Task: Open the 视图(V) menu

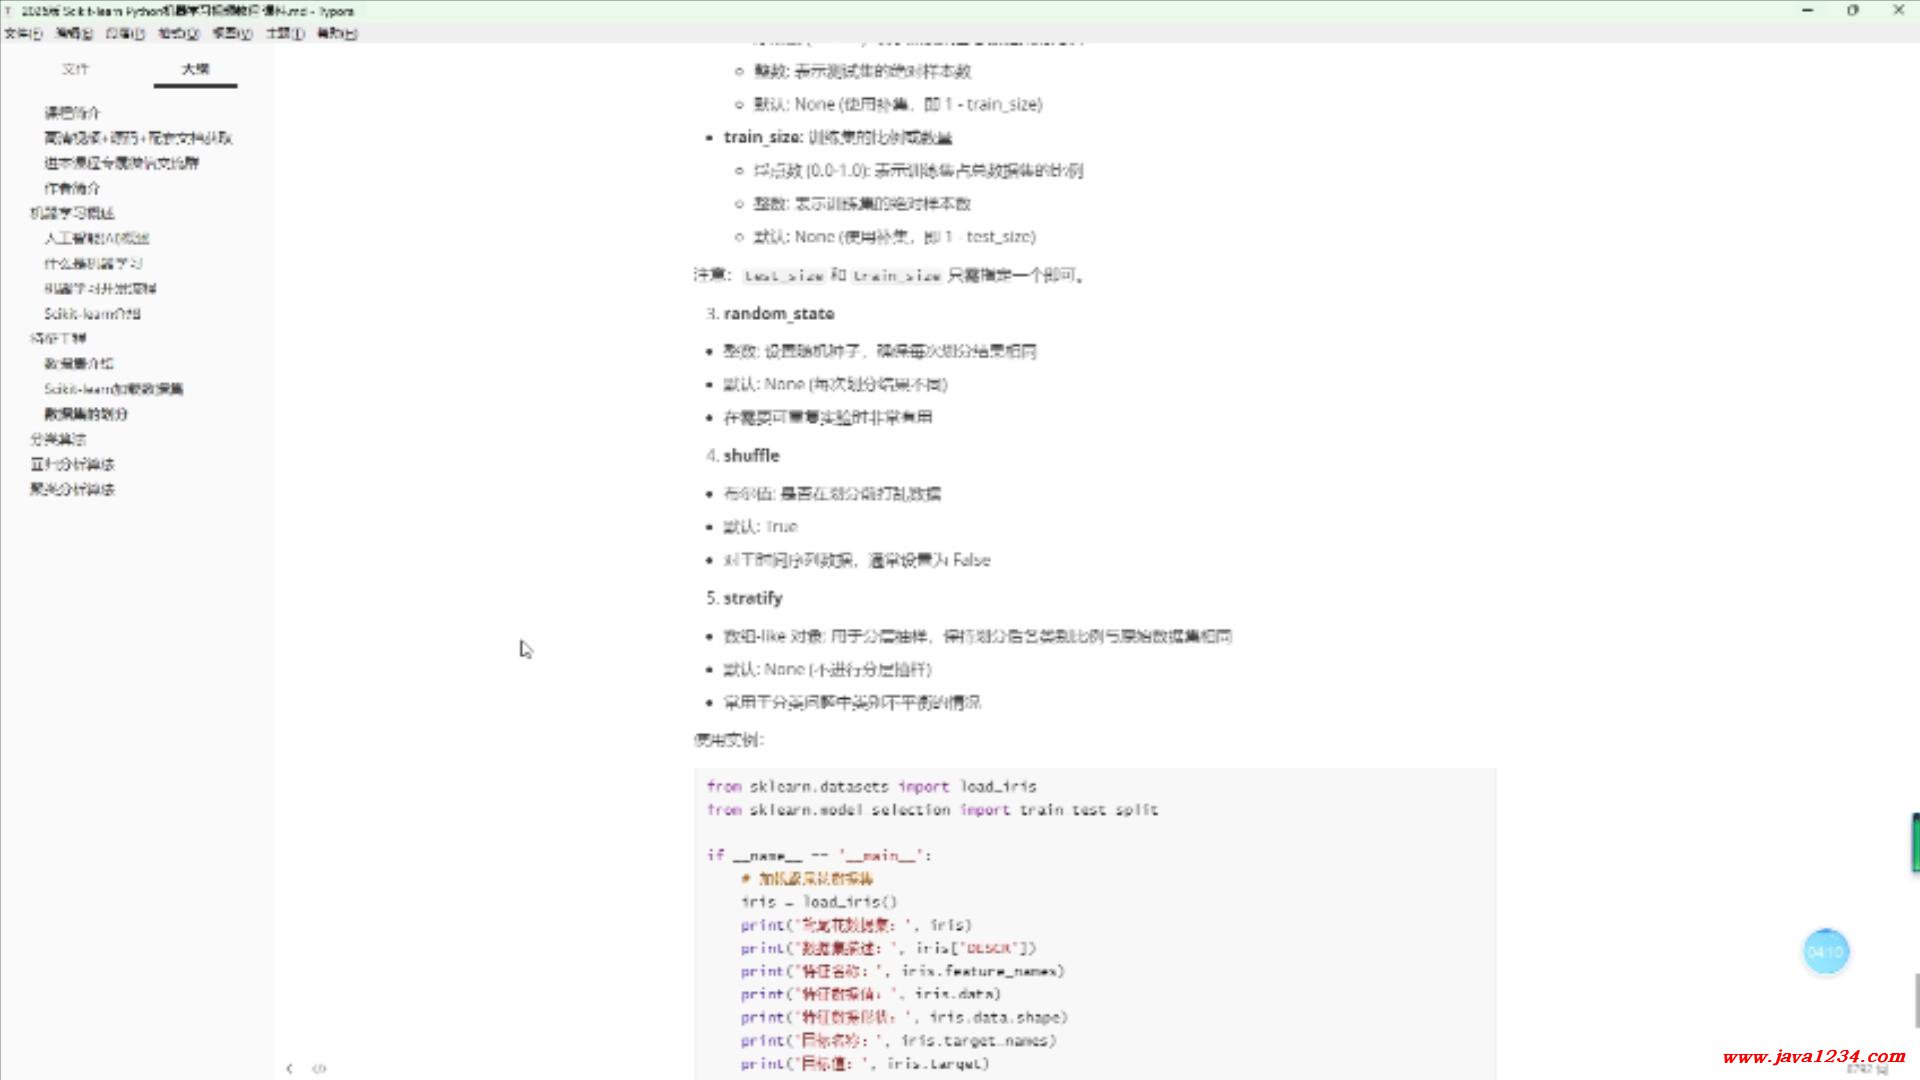Action: (231, 33)
